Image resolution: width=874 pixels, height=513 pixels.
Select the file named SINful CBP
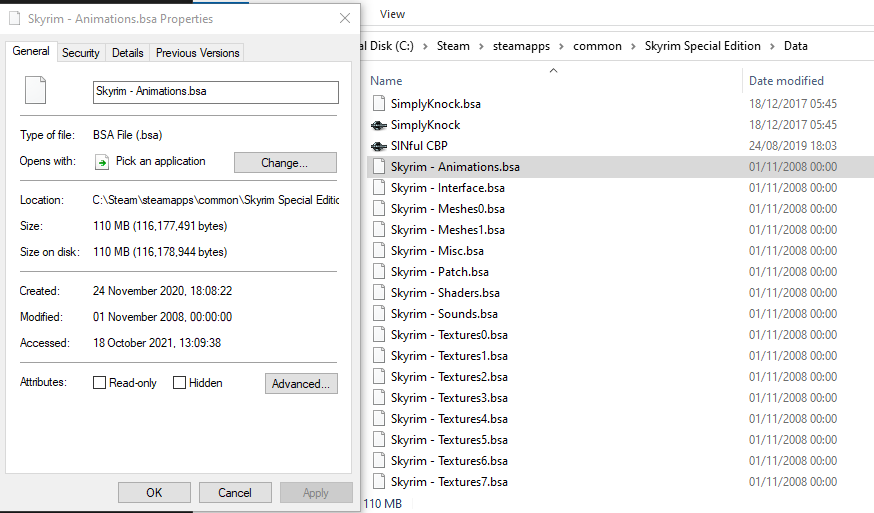point(419,146)
